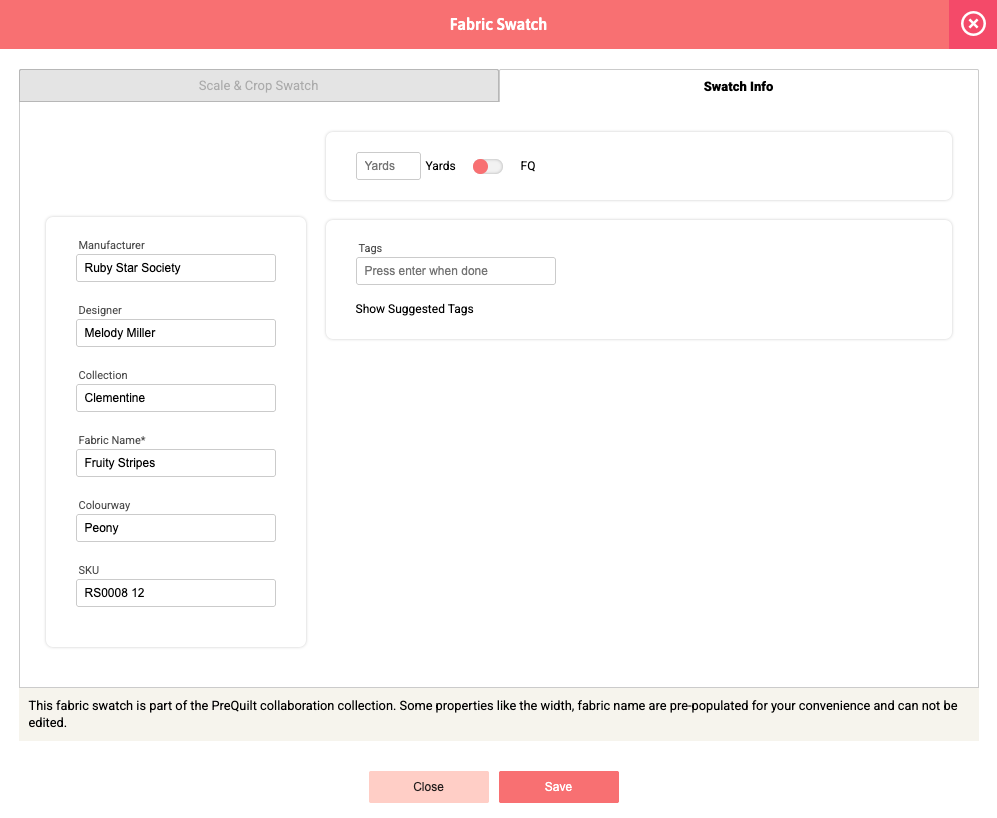Close the Fabric Swatch dialog with X icon
This screenshot has height=818, width=997.
pyautogui.click(x=972, y=24)
